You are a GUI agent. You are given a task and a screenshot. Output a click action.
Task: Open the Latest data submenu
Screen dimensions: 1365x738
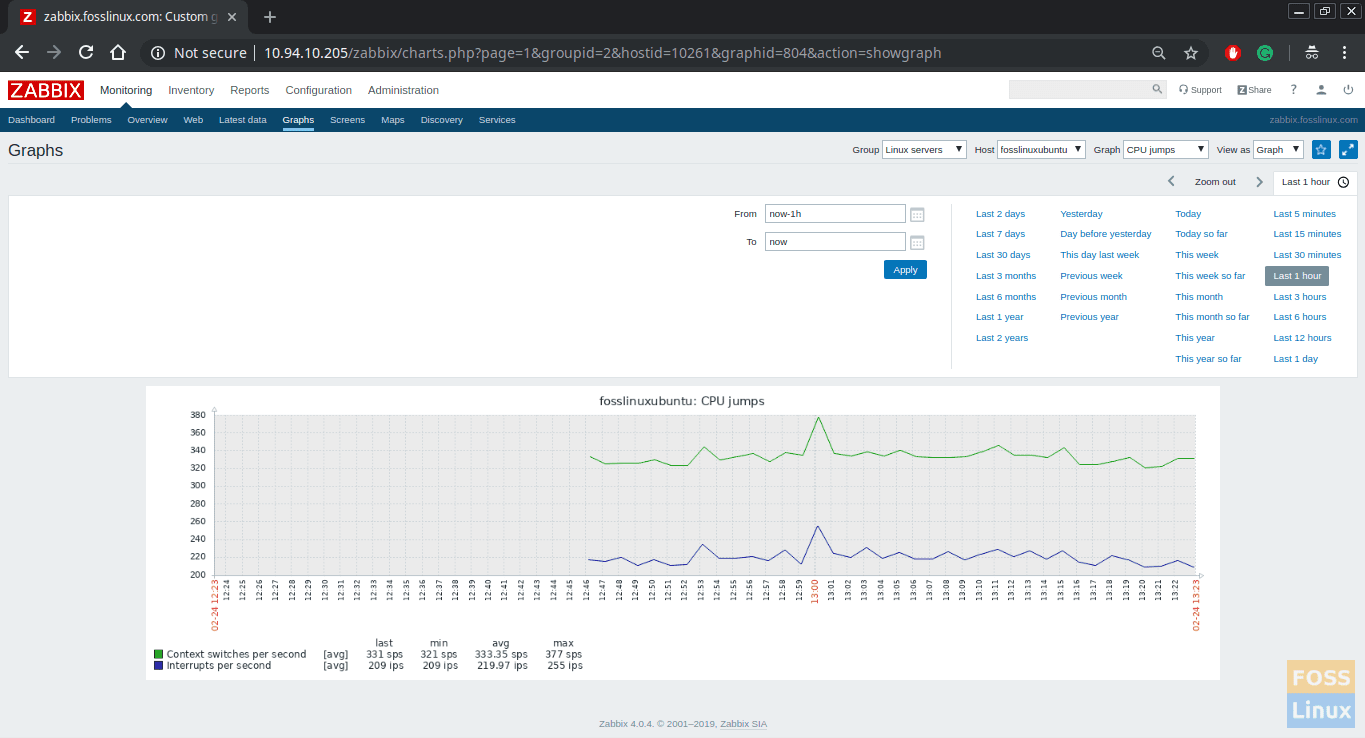[243, 120]
